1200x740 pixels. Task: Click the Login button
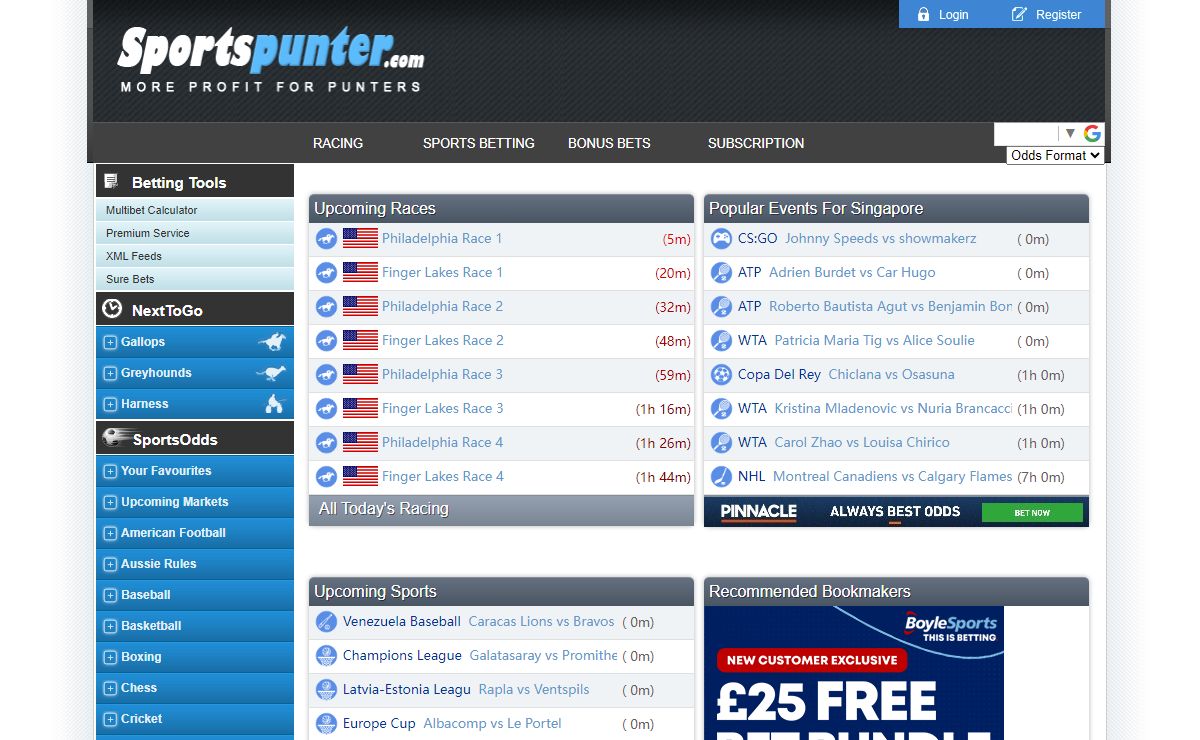pos(943,14)
